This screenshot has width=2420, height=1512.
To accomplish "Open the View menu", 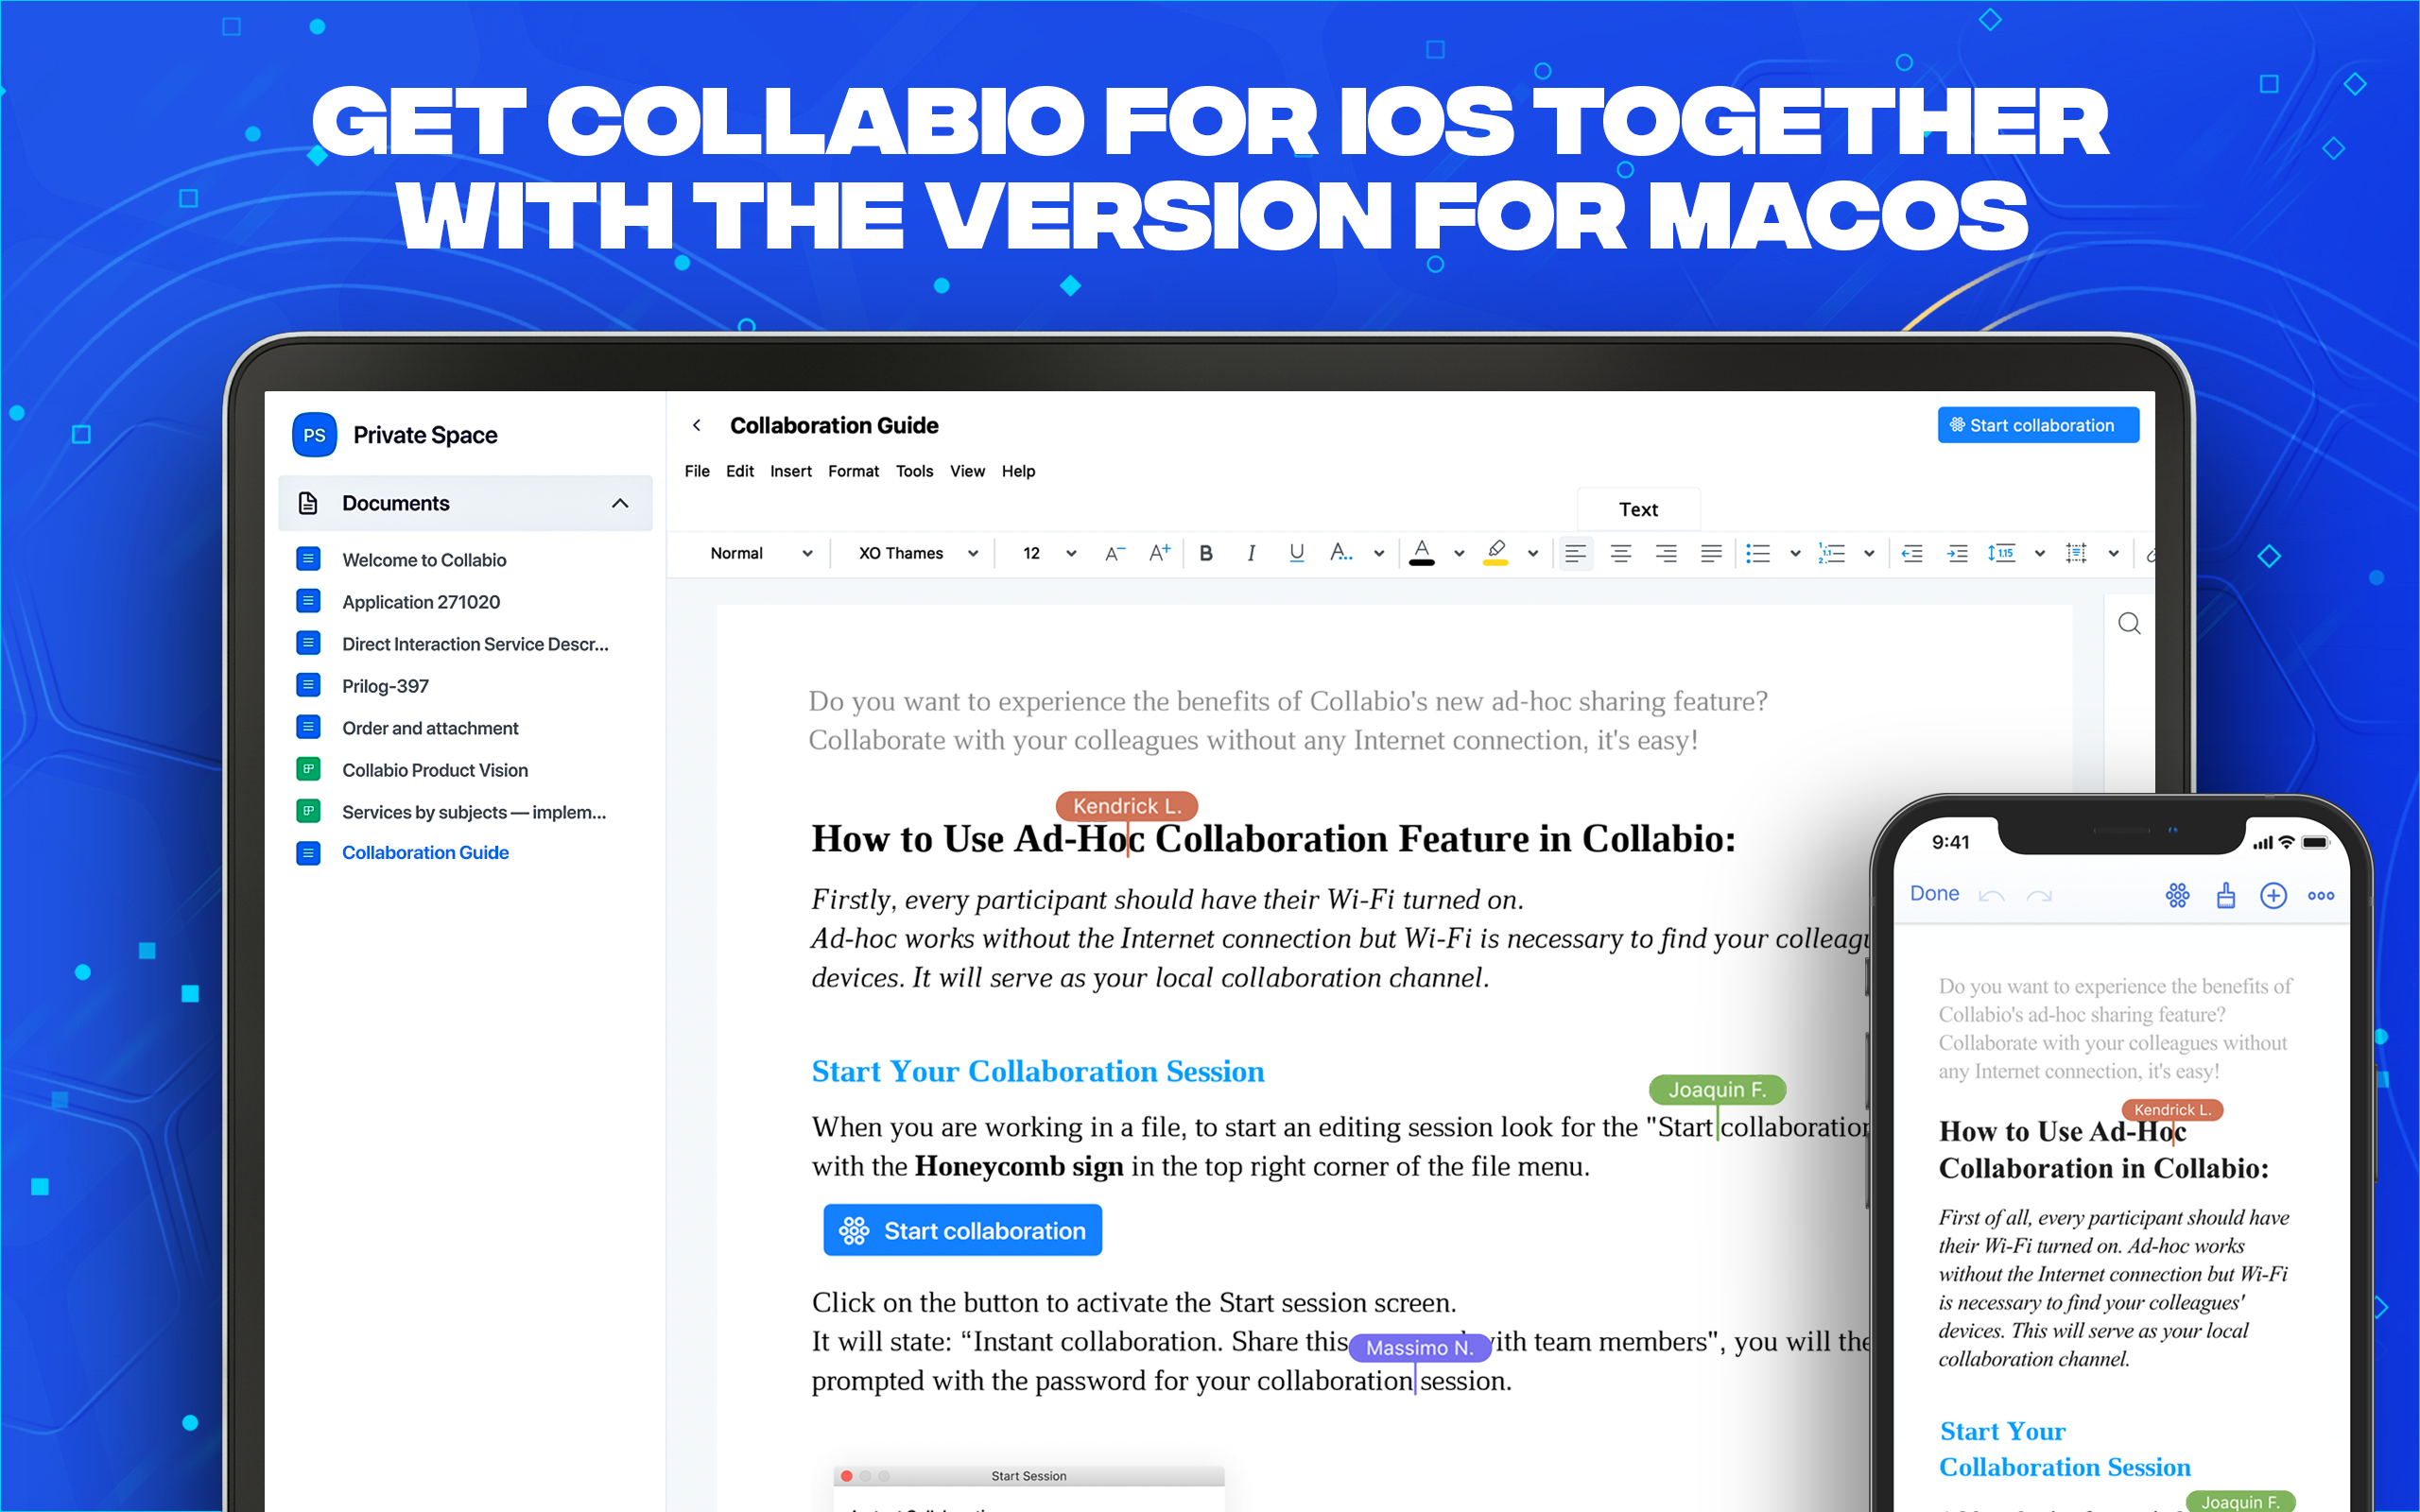I will click(x=967, y=471).
